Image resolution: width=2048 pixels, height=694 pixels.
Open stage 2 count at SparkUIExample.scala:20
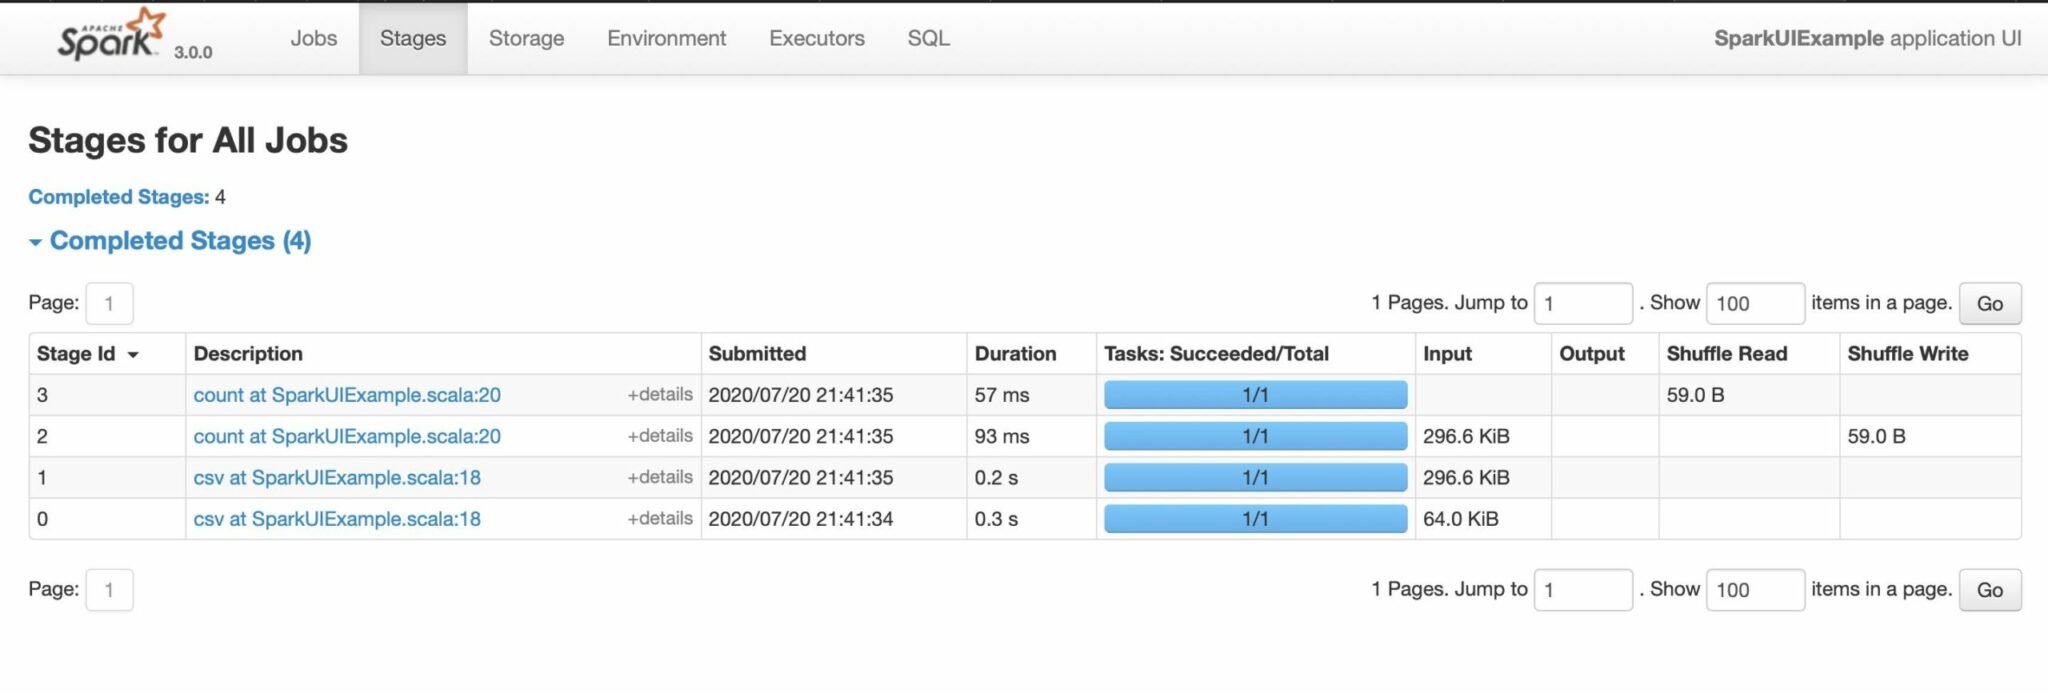point(347,436)
